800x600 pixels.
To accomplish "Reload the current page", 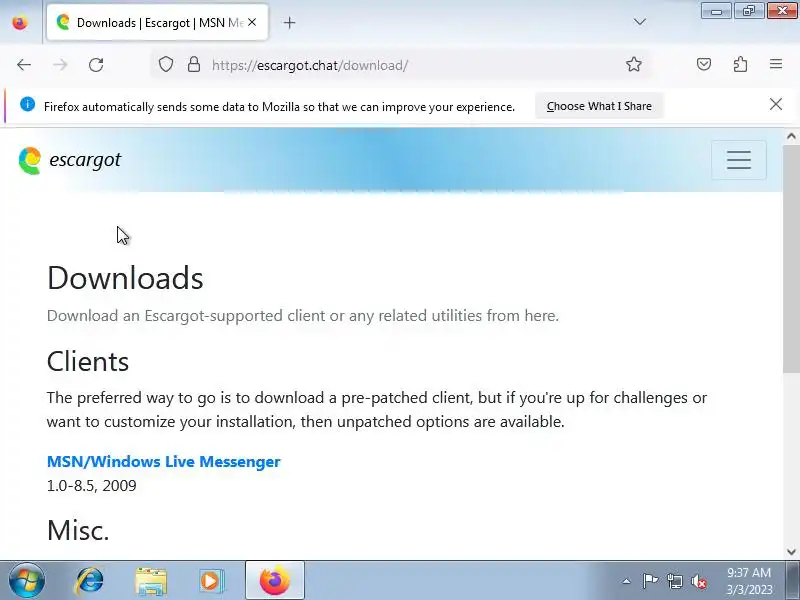I will [x=96, y=65].
